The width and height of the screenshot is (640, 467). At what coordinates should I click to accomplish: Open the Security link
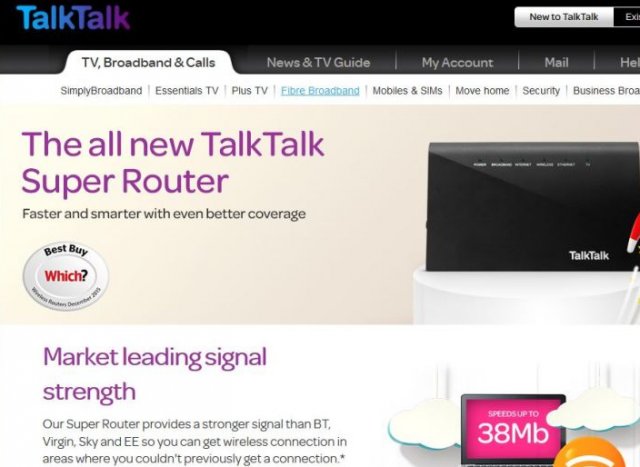(x=541, y=91)
